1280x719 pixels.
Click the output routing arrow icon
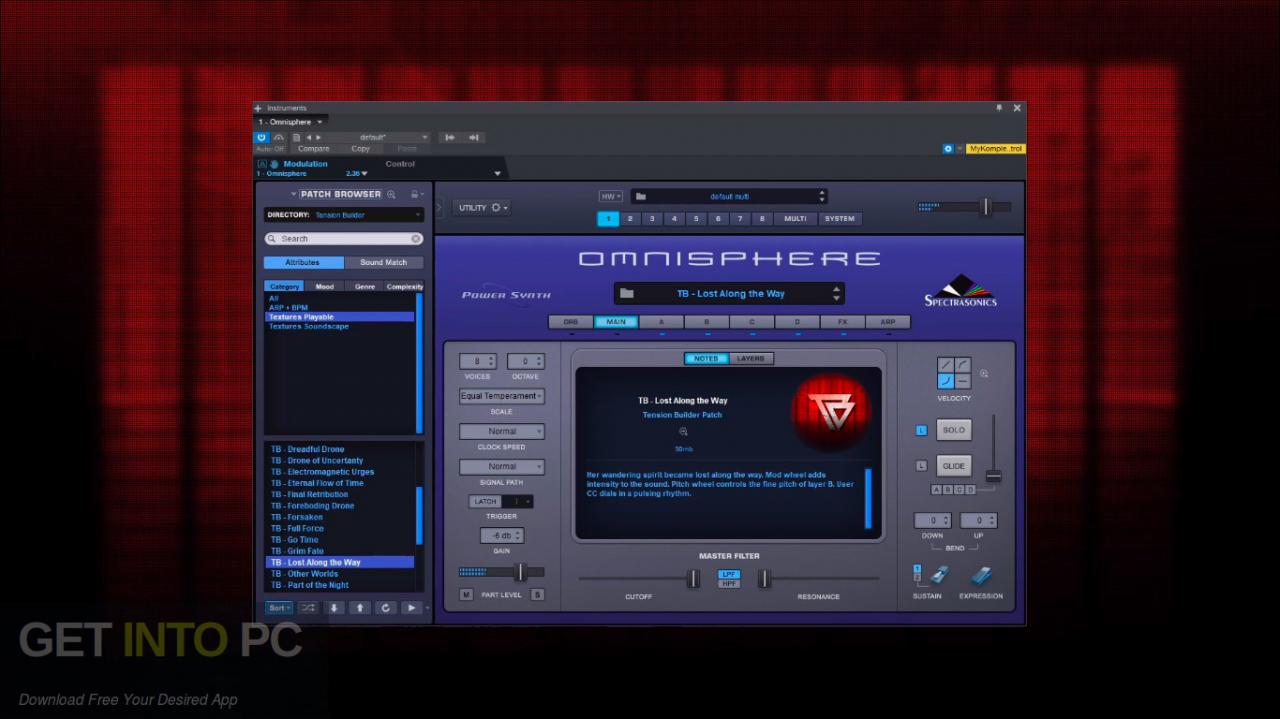click(474, 137)
